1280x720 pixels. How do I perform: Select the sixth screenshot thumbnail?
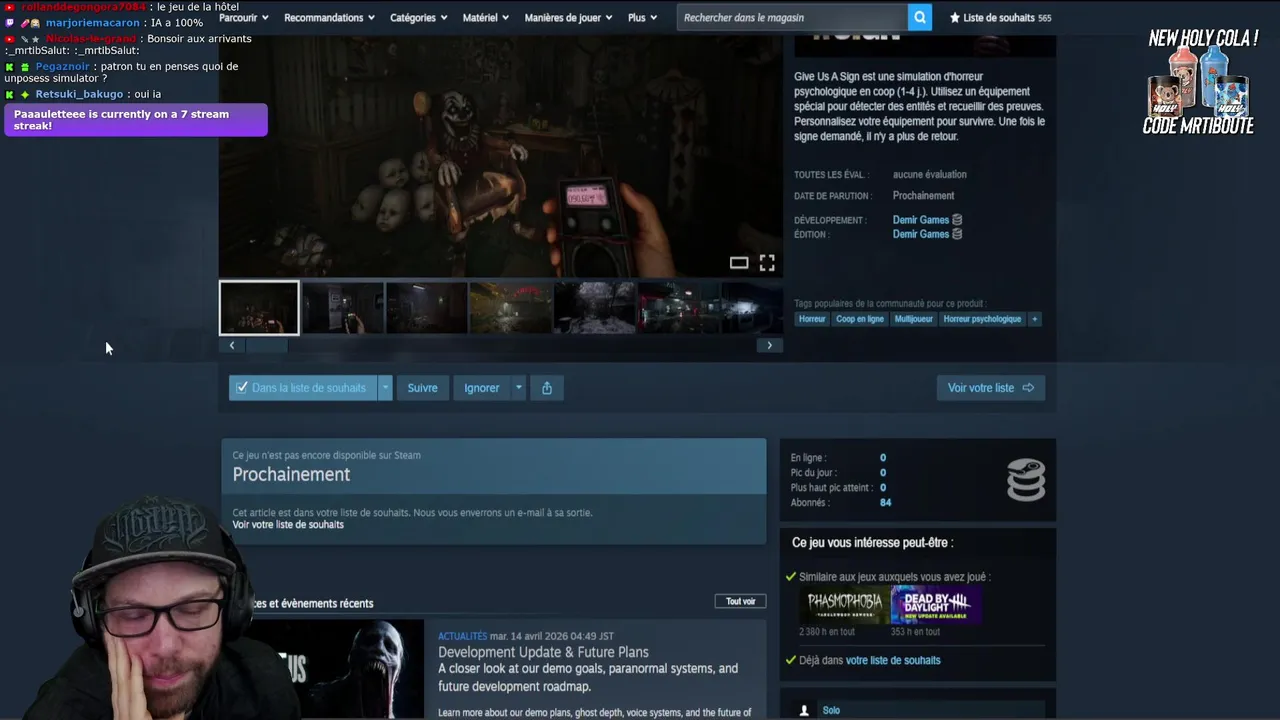click(x=679, y=308)
